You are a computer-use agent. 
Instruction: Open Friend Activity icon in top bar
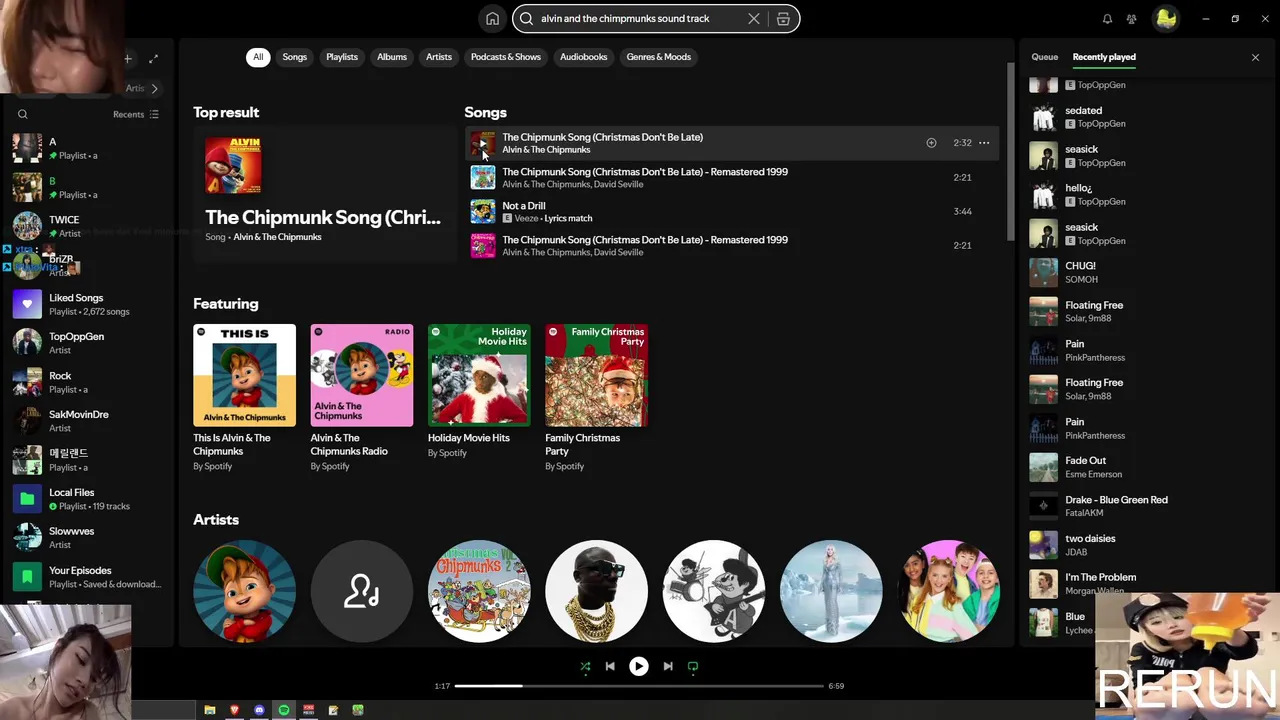click(x=1131, y=18)
